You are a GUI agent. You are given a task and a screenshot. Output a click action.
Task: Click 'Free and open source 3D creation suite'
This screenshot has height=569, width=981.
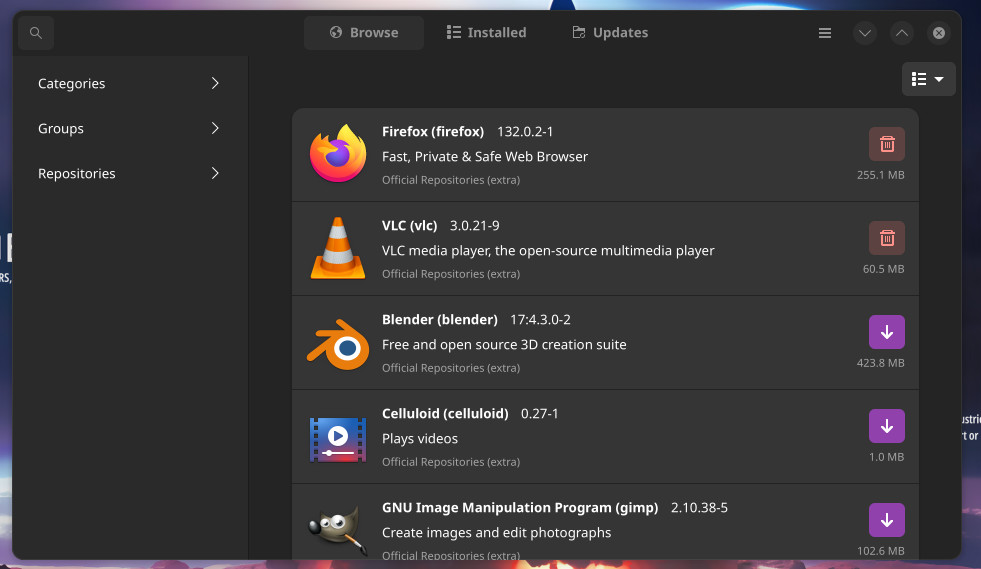[x=504, y=344]
